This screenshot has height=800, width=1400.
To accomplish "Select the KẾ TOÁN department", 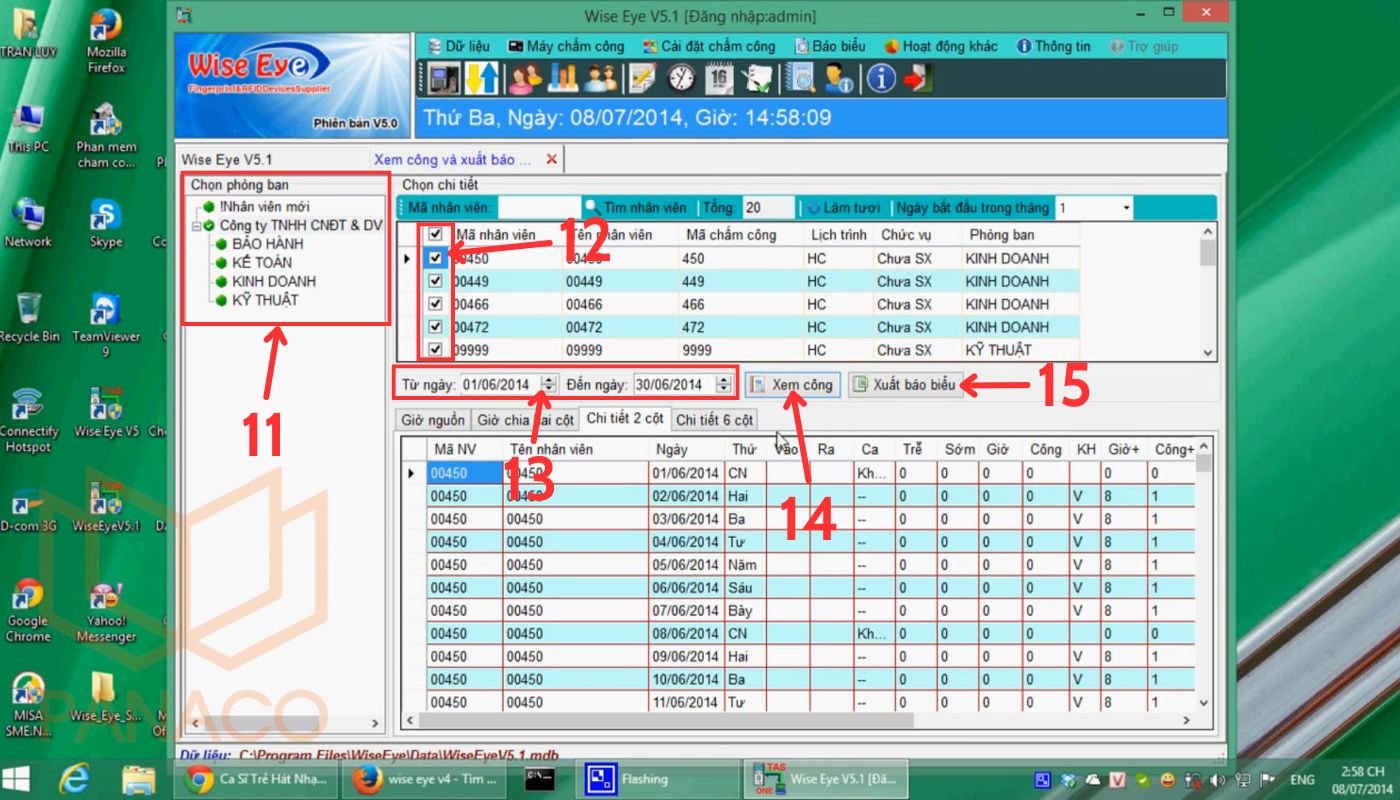I will click(x=262, y=262).
